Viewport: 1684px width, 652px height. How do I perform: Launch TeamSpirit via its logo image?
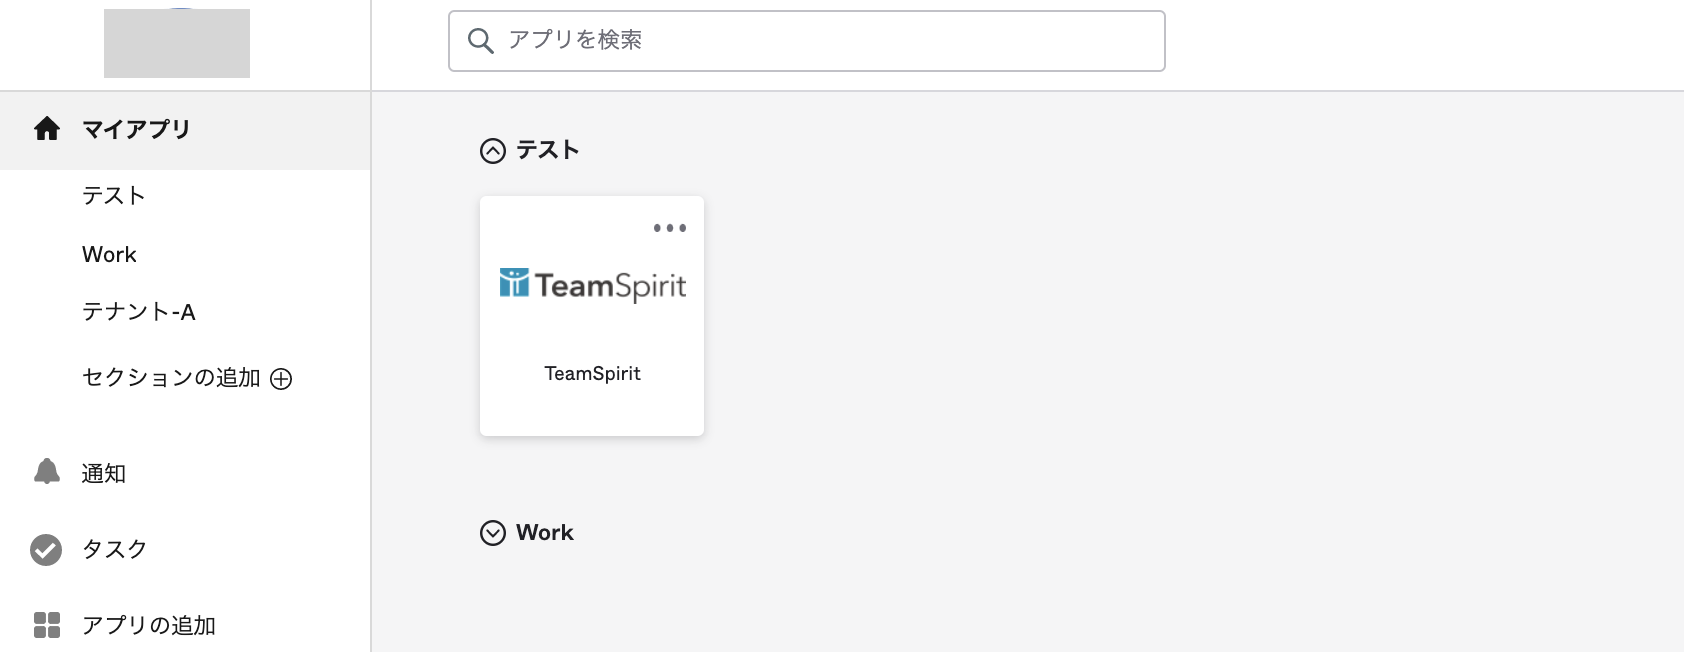click(592, 286)
